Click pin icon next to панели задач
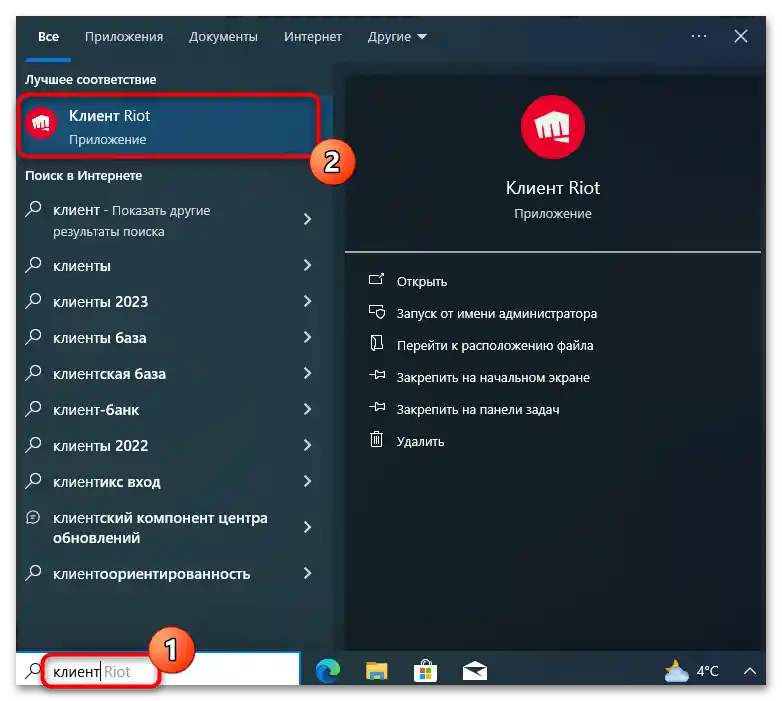 pyautogui.click(x=377, y=407)
